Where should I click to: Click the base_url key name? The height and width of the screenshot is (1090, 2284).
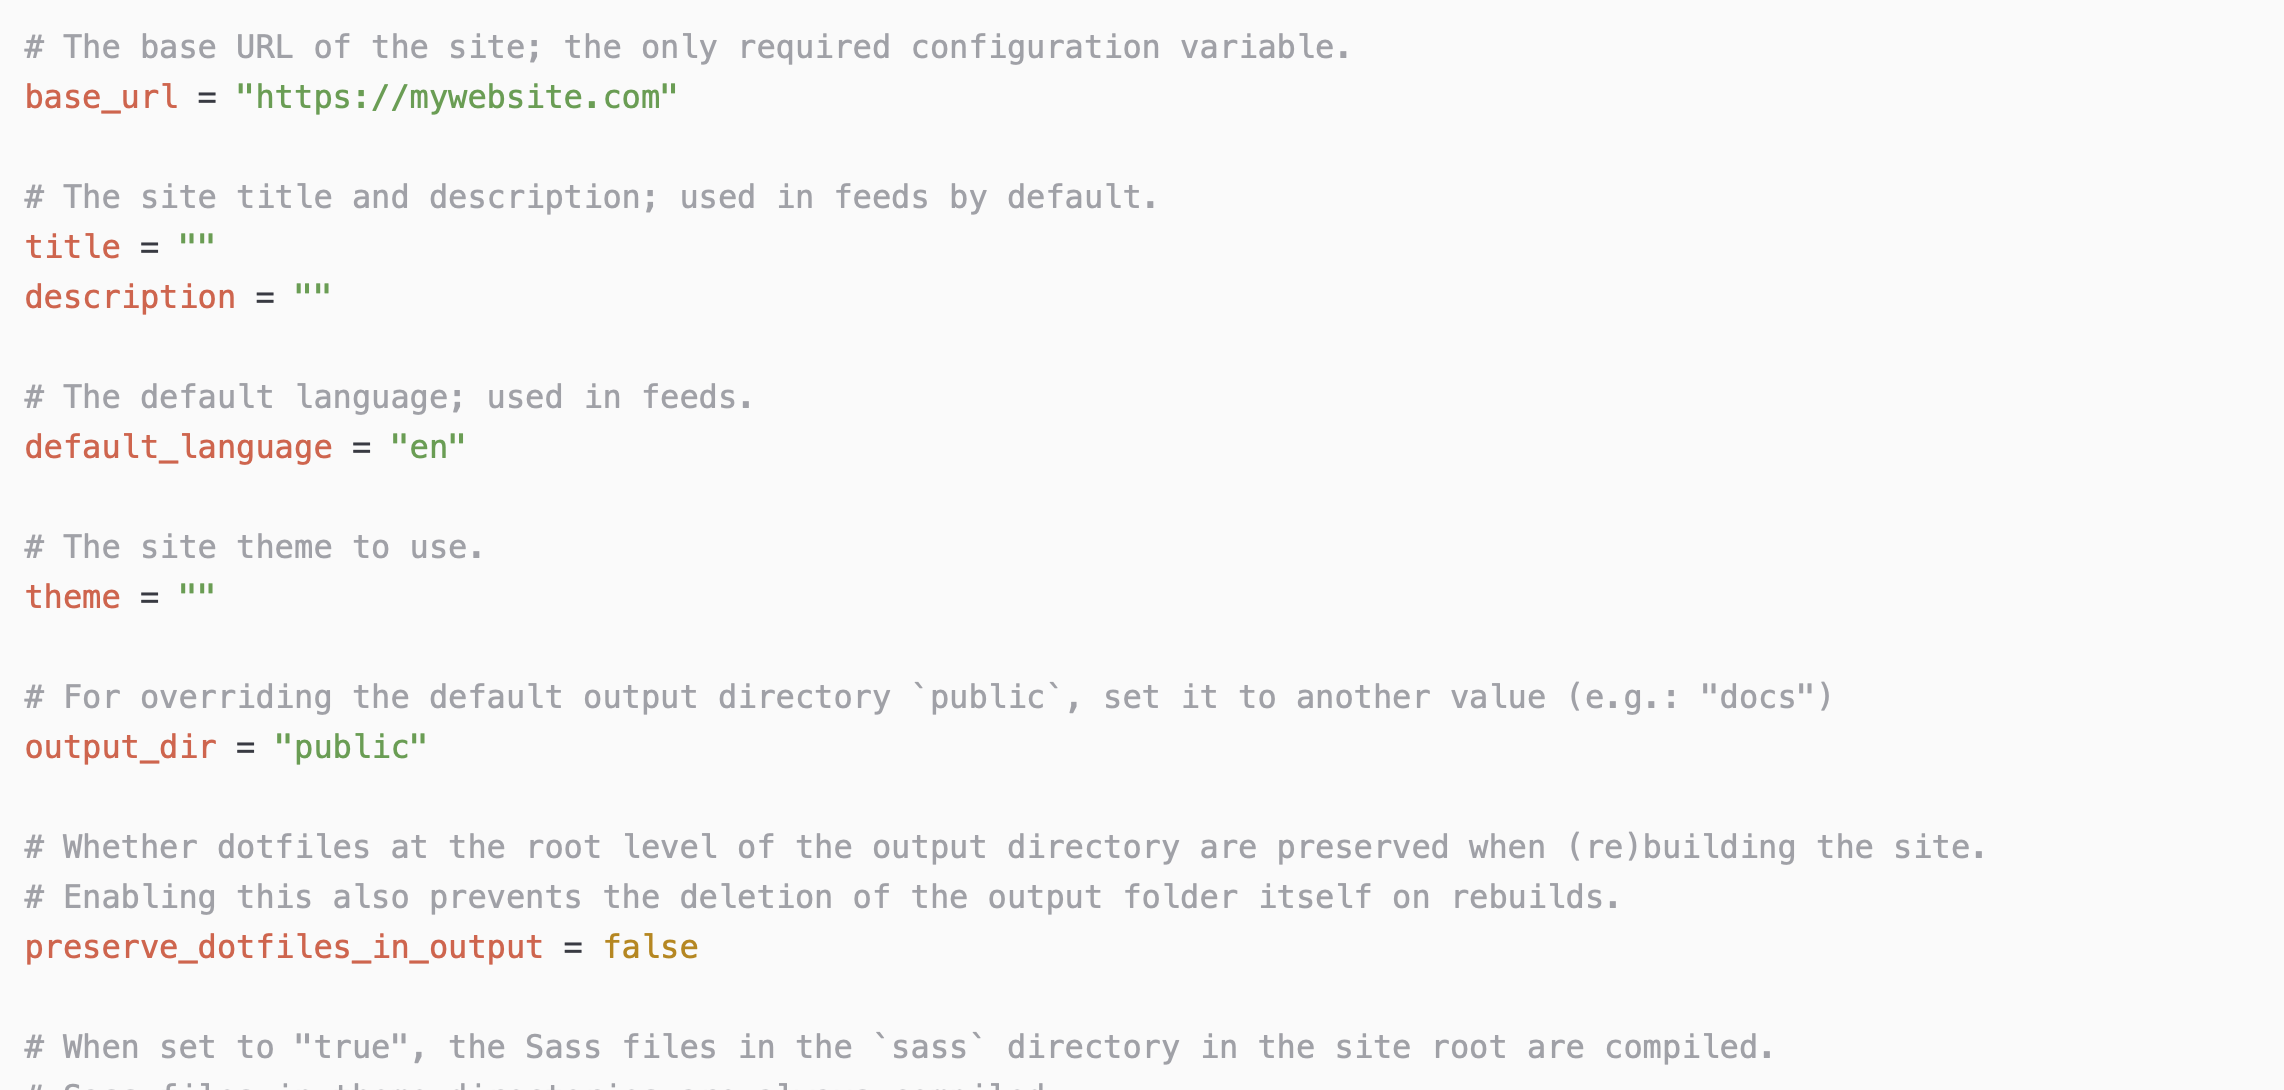click(101, 97)
